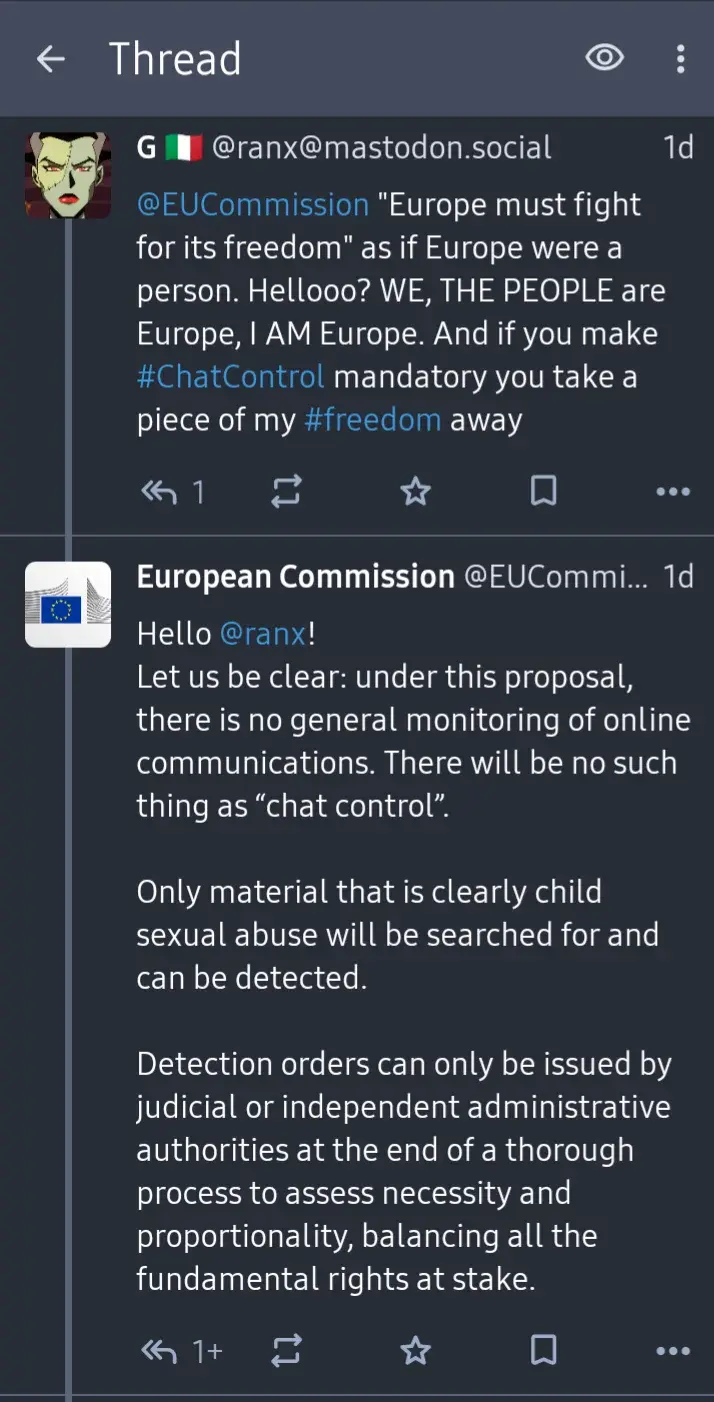Open the @EUCommission mention link
The height and width of the screenshot is (1402, 714).
point(253,205)
